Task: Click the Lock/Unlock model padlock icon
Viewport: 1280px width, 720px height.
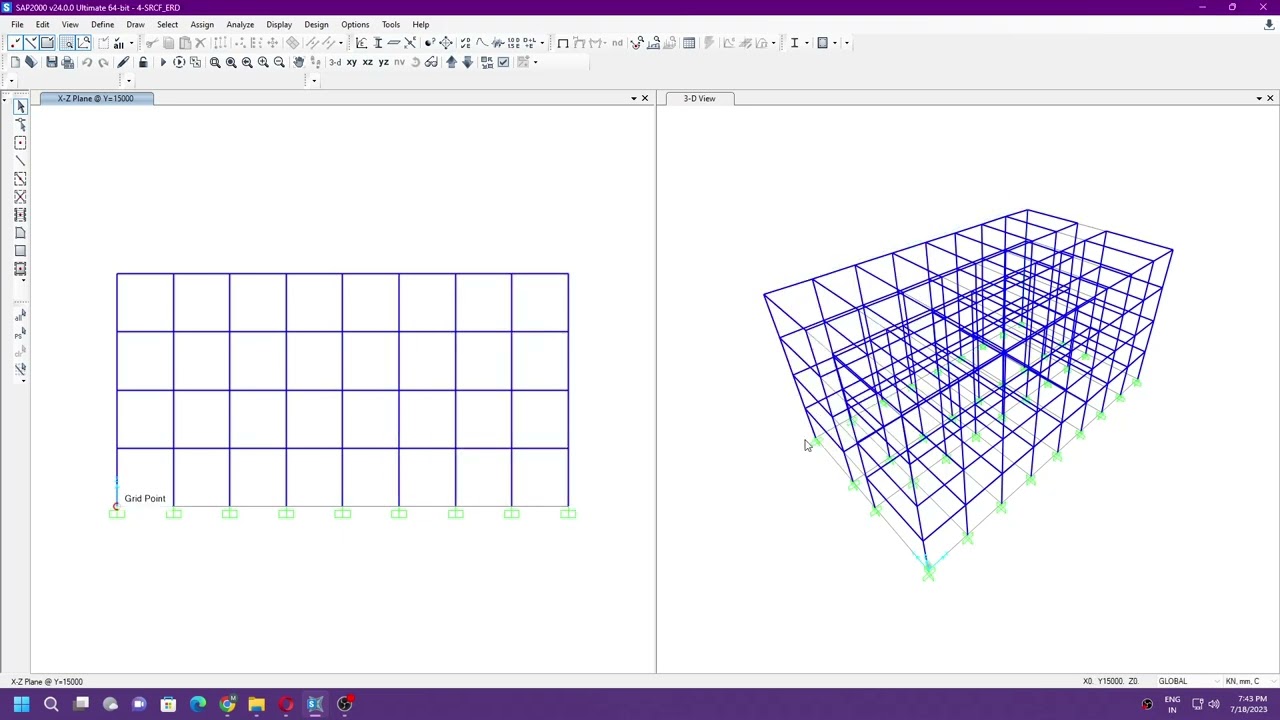Action: pyautogui.click(x=143, y=62)
